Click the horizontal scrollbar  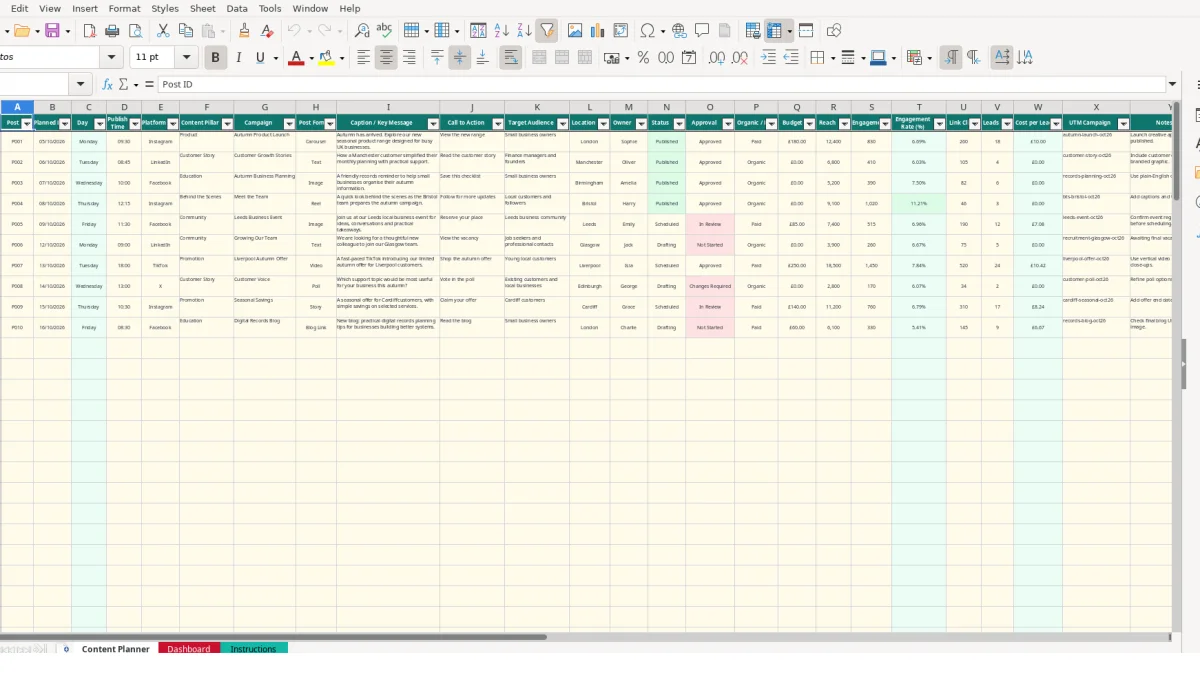pyautogui.click(x=274, y=636)
